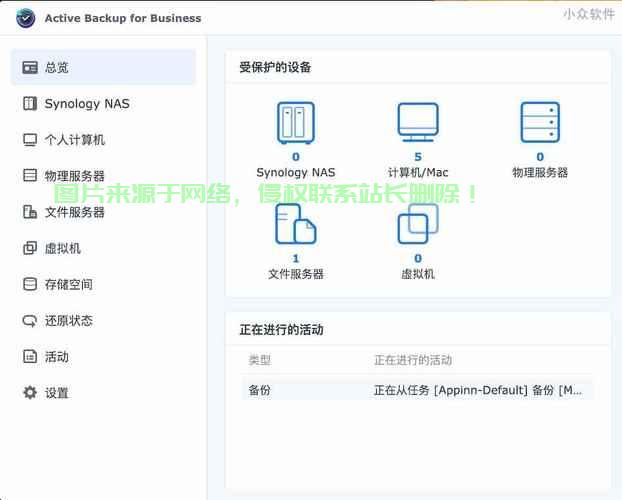Click the 存储空间 storage sidebar icon
Screen dimensions: 622x500
(30, 284)
